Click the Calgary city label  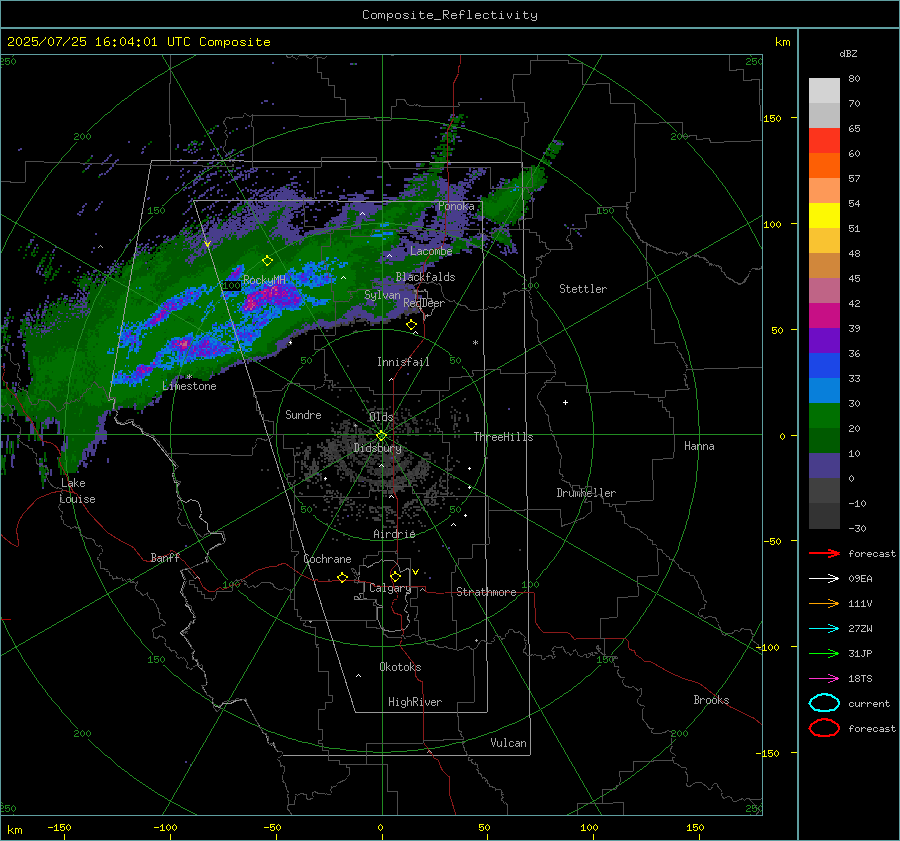pyautogui.click(x=390, y=588)
